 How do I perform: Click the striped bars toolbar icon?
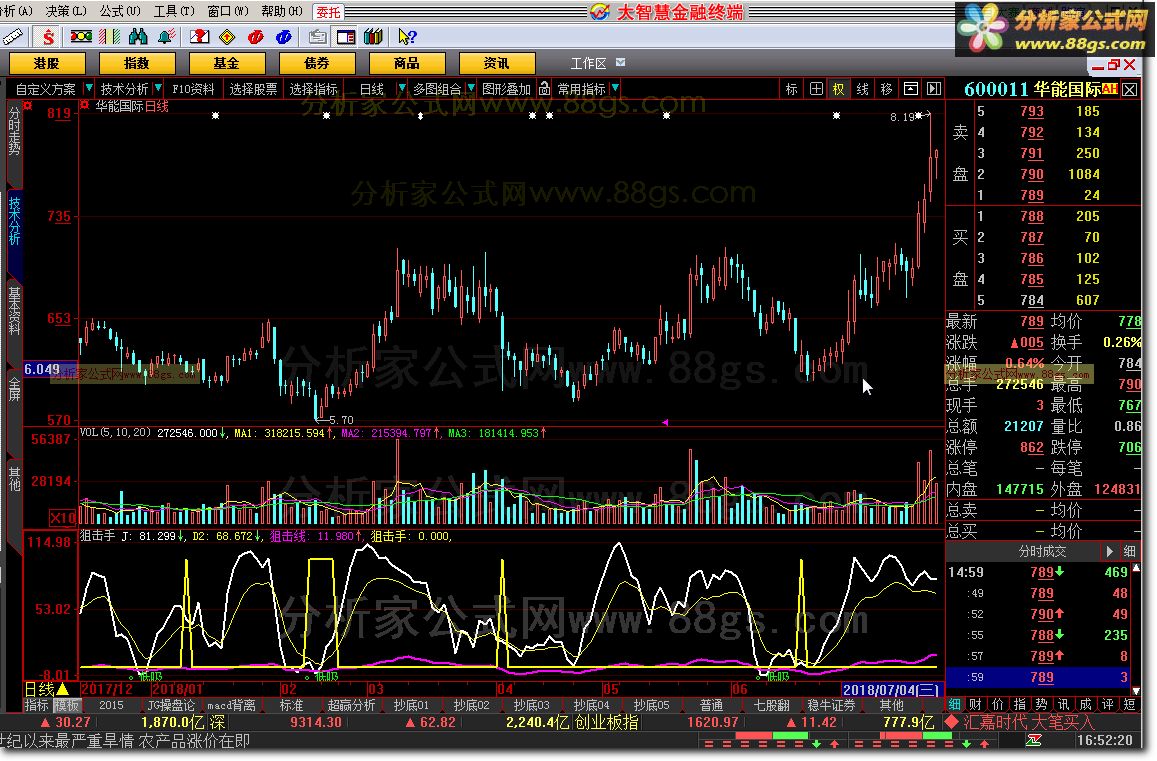click(x=109, y=36)
